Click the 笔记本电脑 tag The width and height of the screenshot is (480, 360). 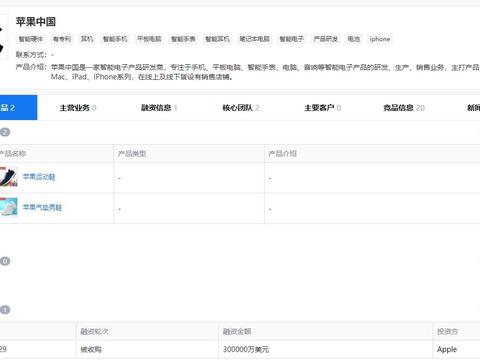coord(255,39)
